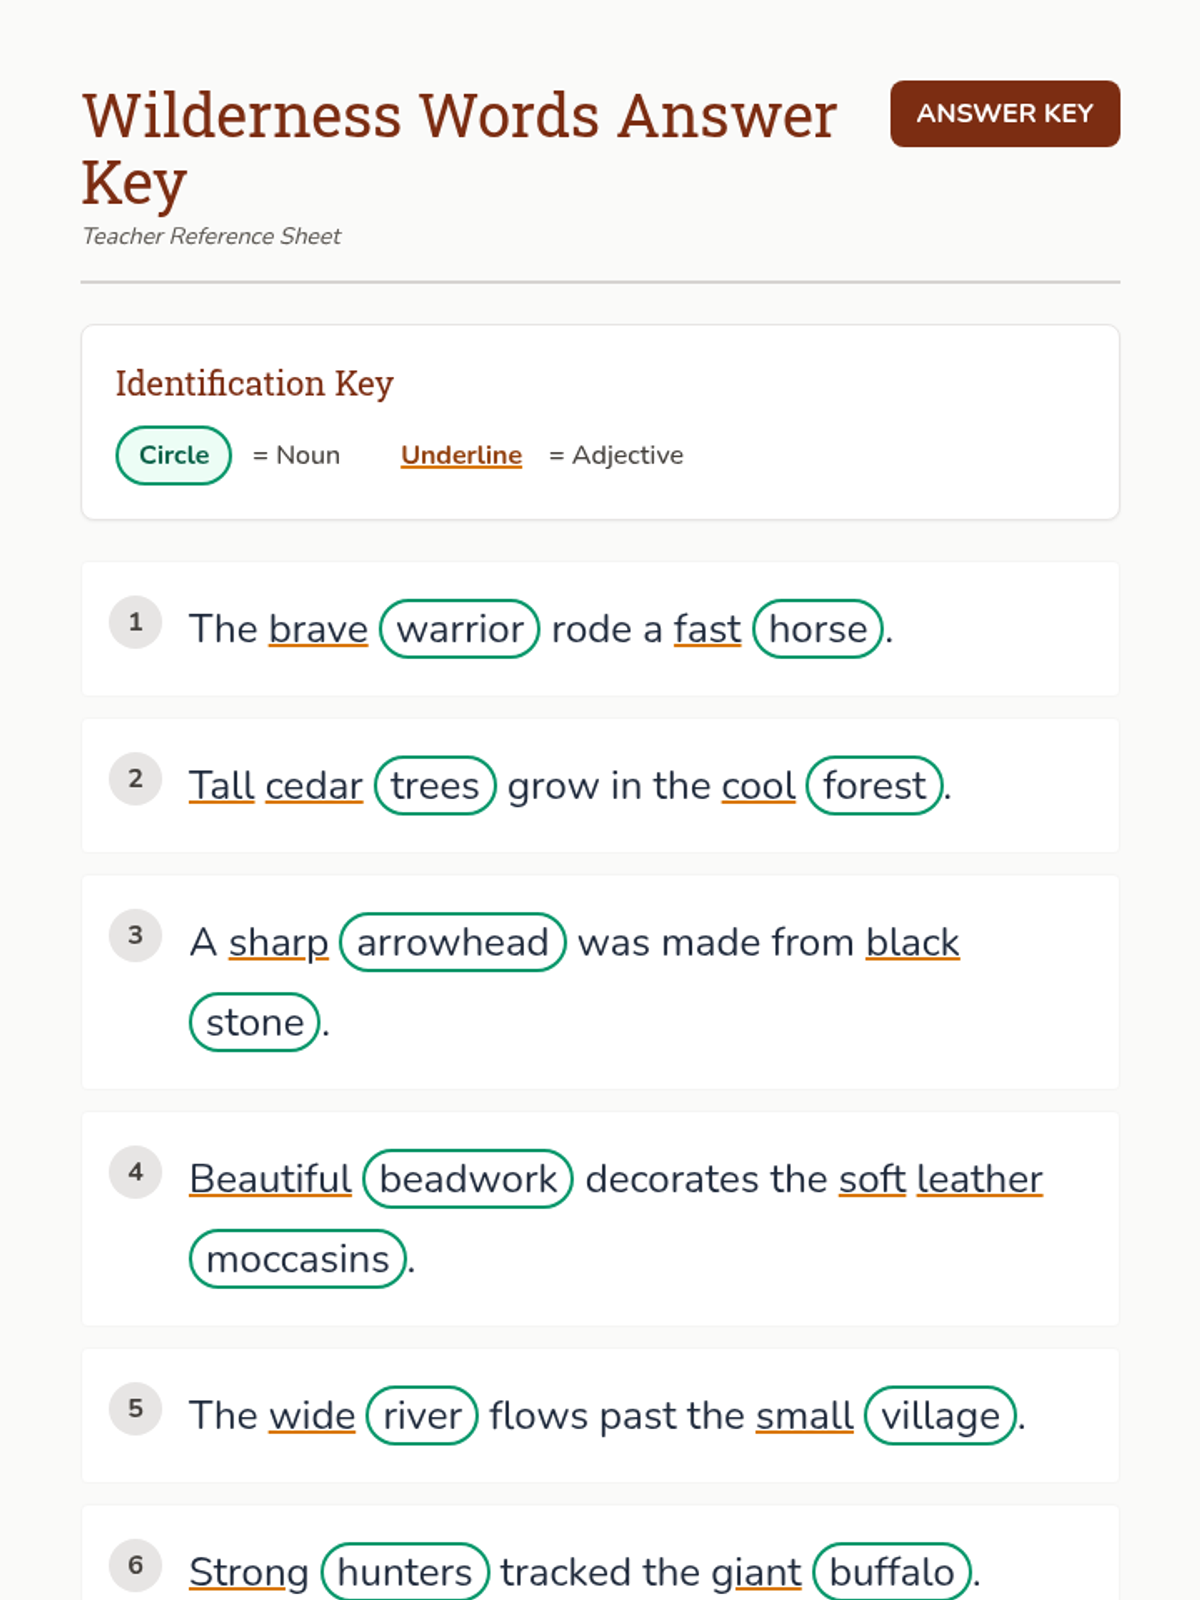Select the number 1 sentence badge

(x=136, y=622)
